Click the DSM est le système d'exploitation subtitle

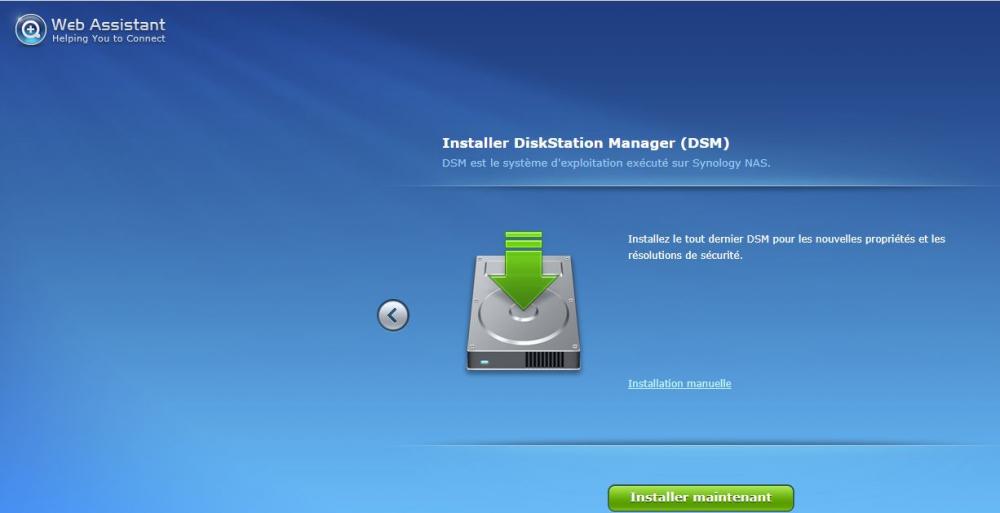point(606,163)
